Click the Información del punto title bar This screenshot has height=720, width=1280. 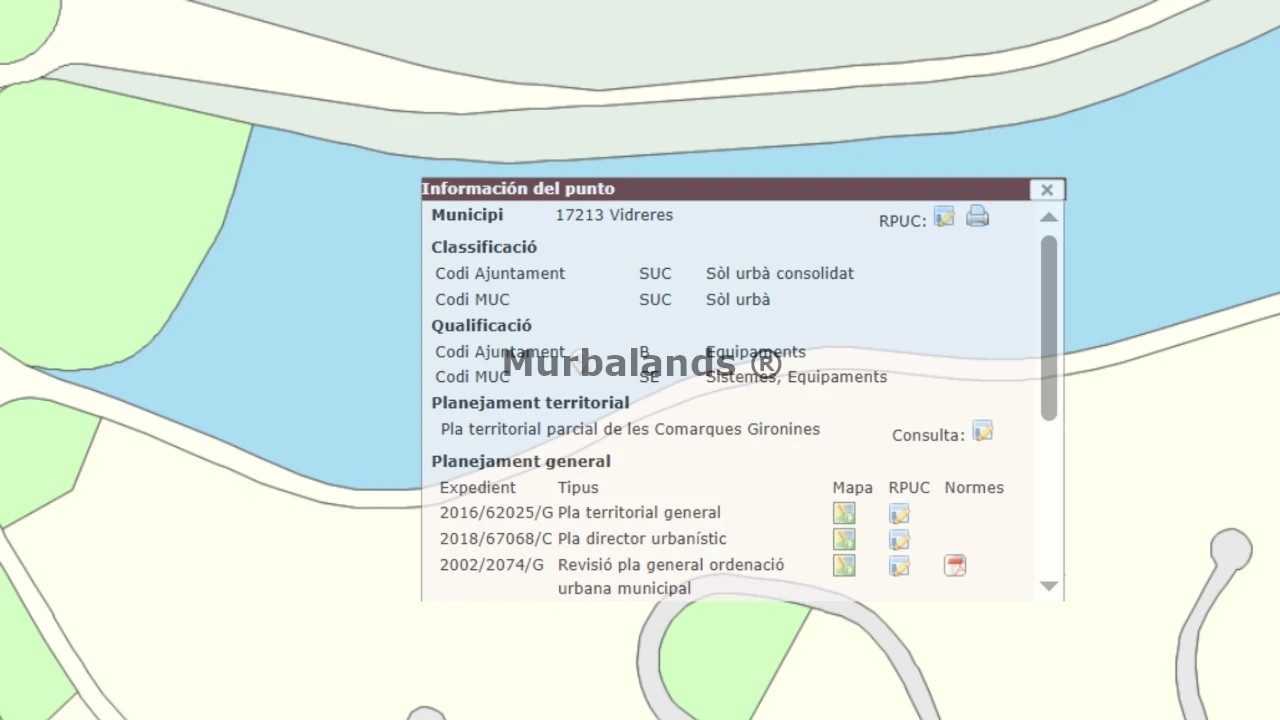click(x=725, y=189)
